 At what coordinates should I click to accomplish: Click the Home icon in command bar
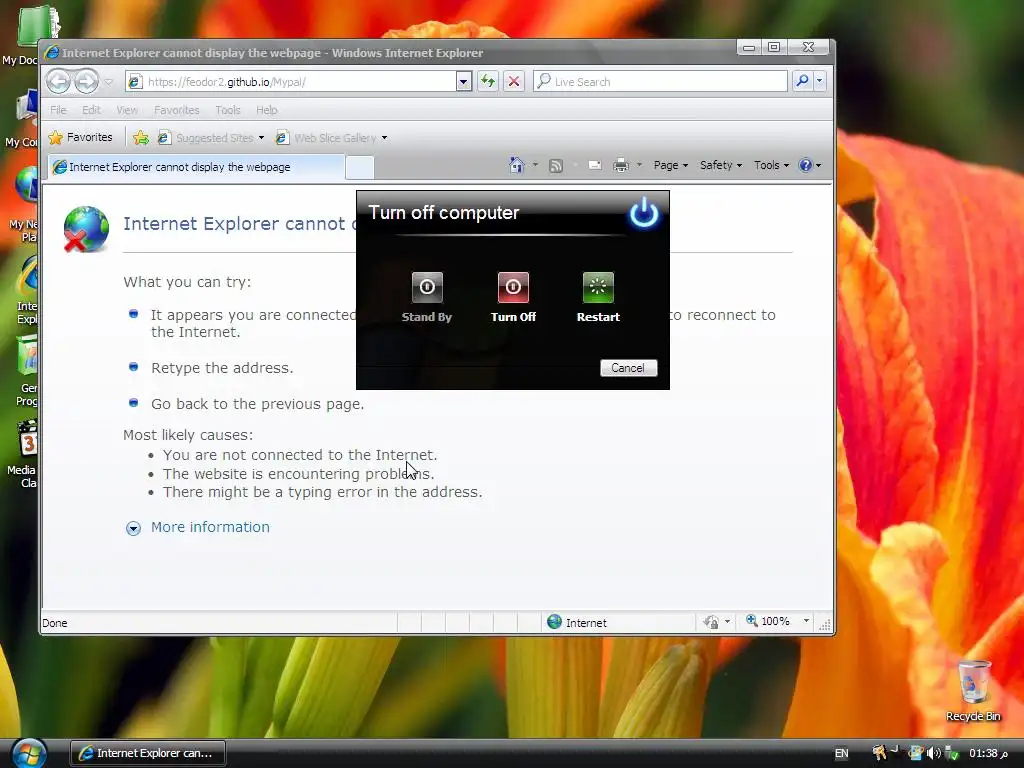tap(517, 165)
